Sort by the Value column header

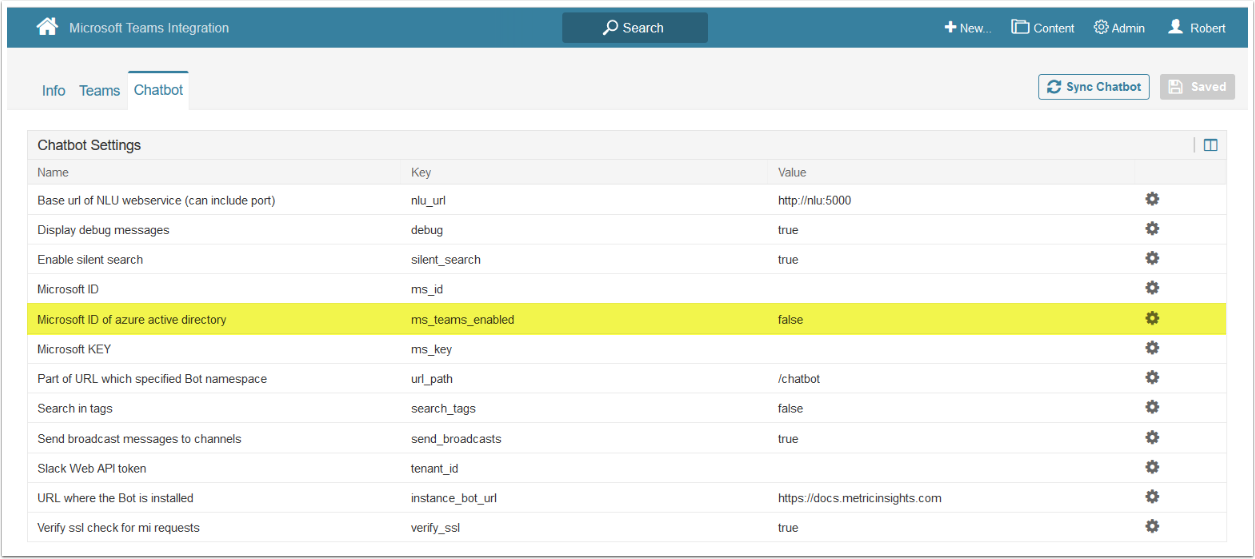click(792, 173)
